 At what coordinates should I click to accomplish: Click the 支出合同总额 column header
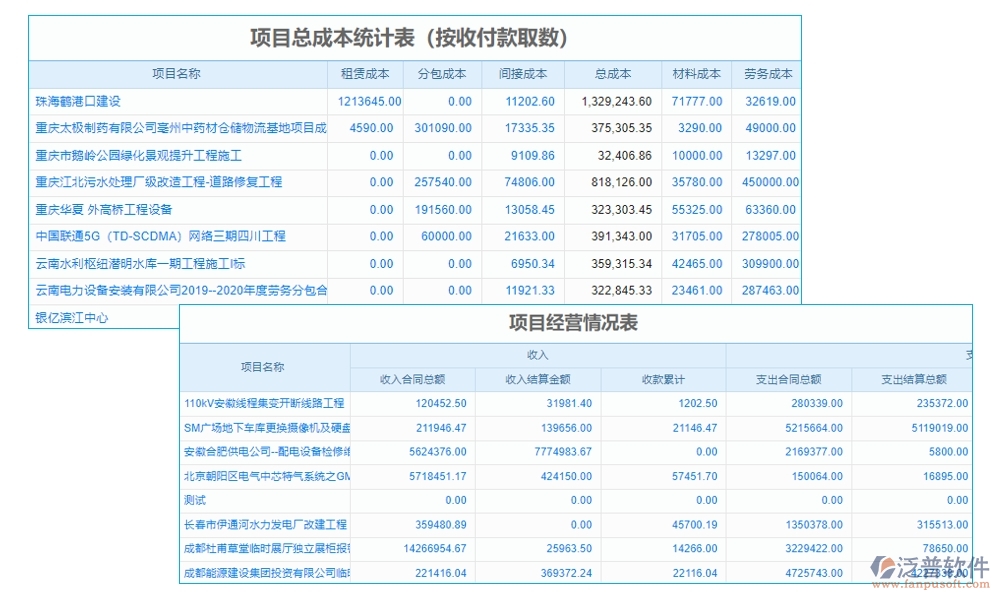point(790,379)
